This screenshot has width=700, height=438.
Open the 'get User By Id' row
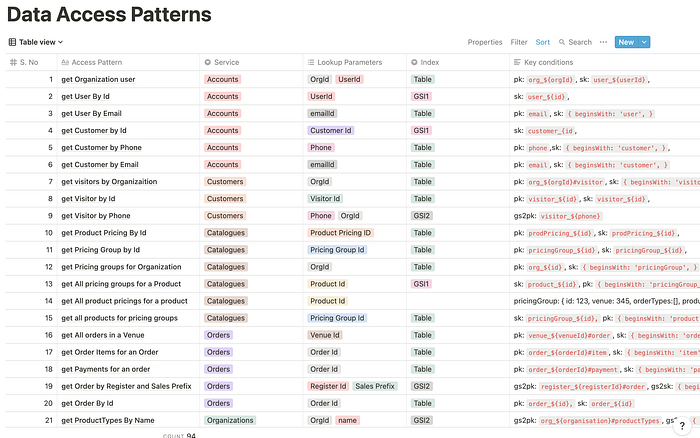pyautogui.click(x=85, y=96)
